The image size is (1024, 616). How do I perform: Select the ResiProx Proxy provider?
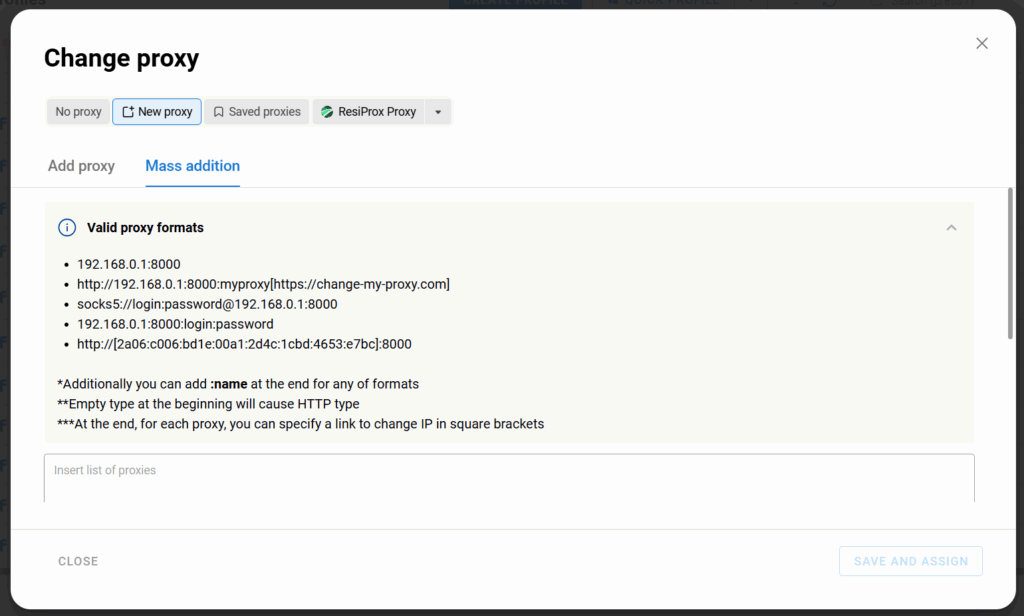[369, 112]
